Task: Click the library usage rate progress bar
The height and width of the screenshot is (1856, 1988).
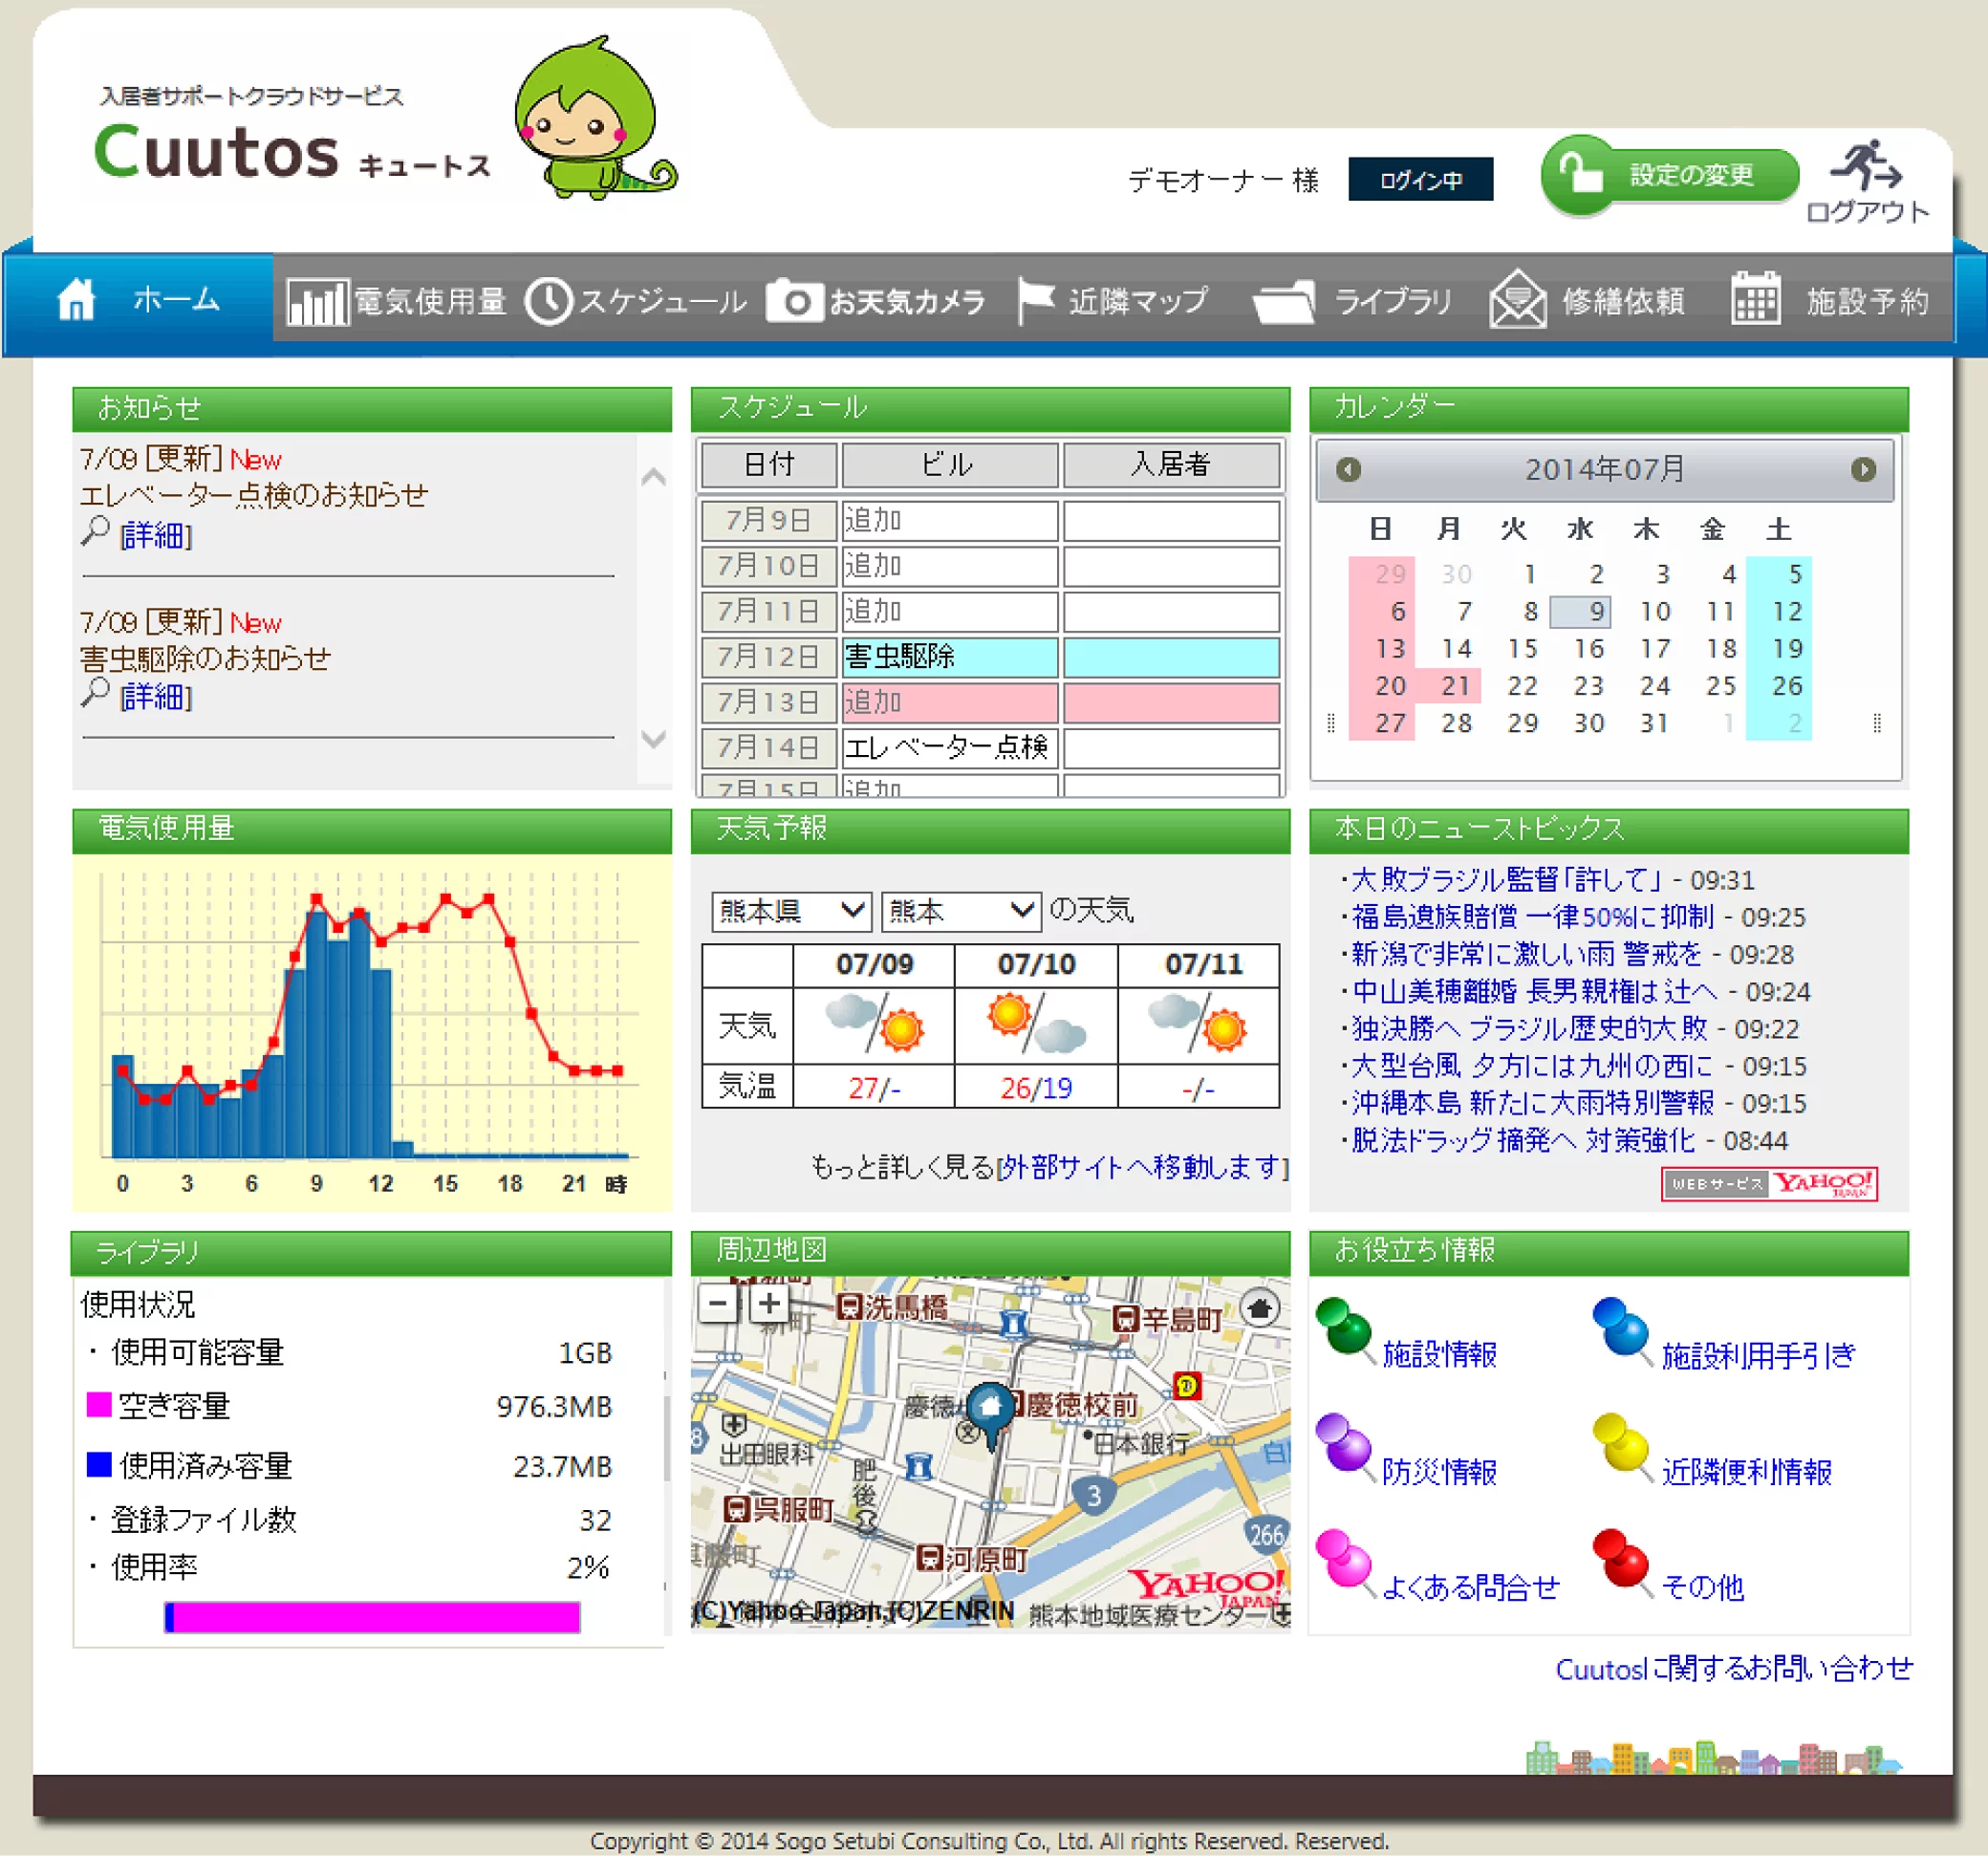Action: click(372, 1617)
